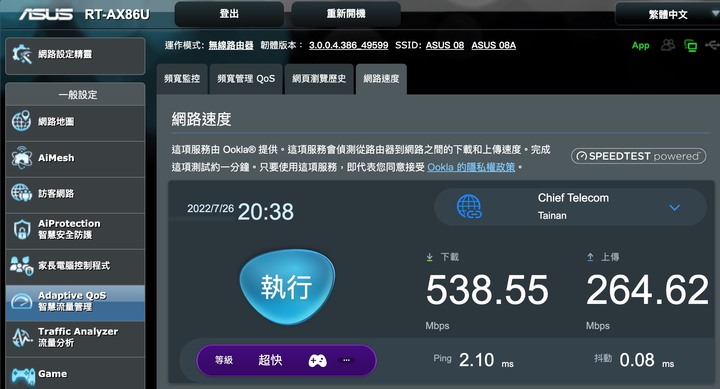Click the 網路速度 page heading
The width and height of the screenshot is (720, 389).
tap(201, 119)
